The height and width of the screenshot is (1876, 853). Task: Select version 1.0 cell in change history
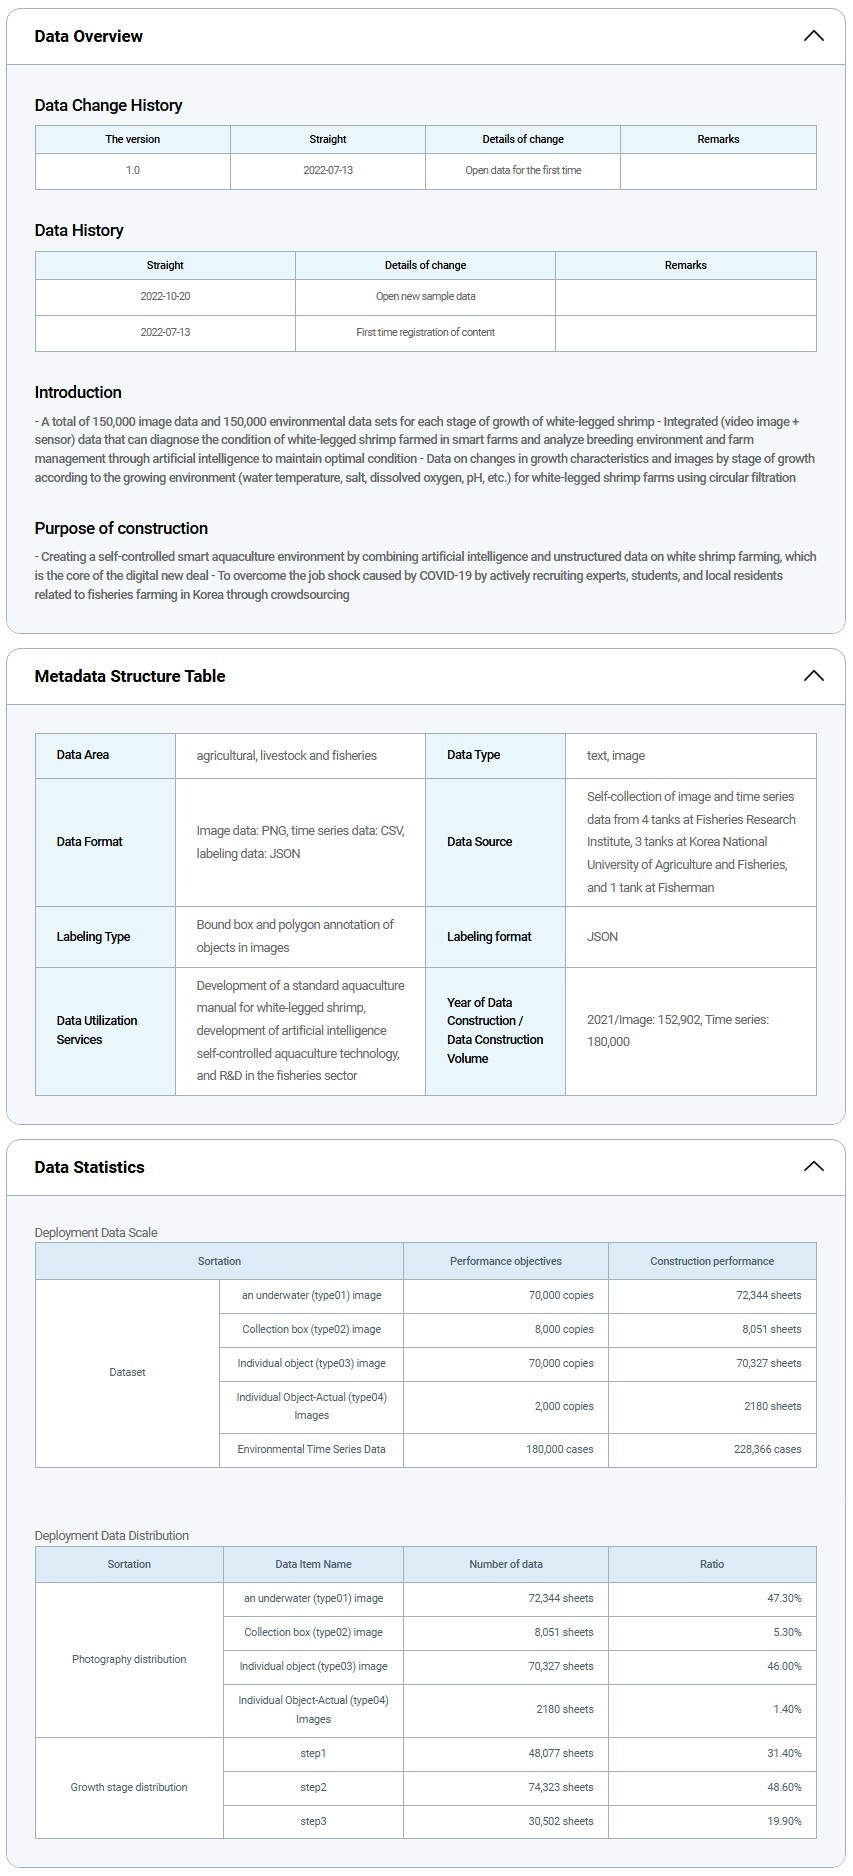(x=133, y=170)
